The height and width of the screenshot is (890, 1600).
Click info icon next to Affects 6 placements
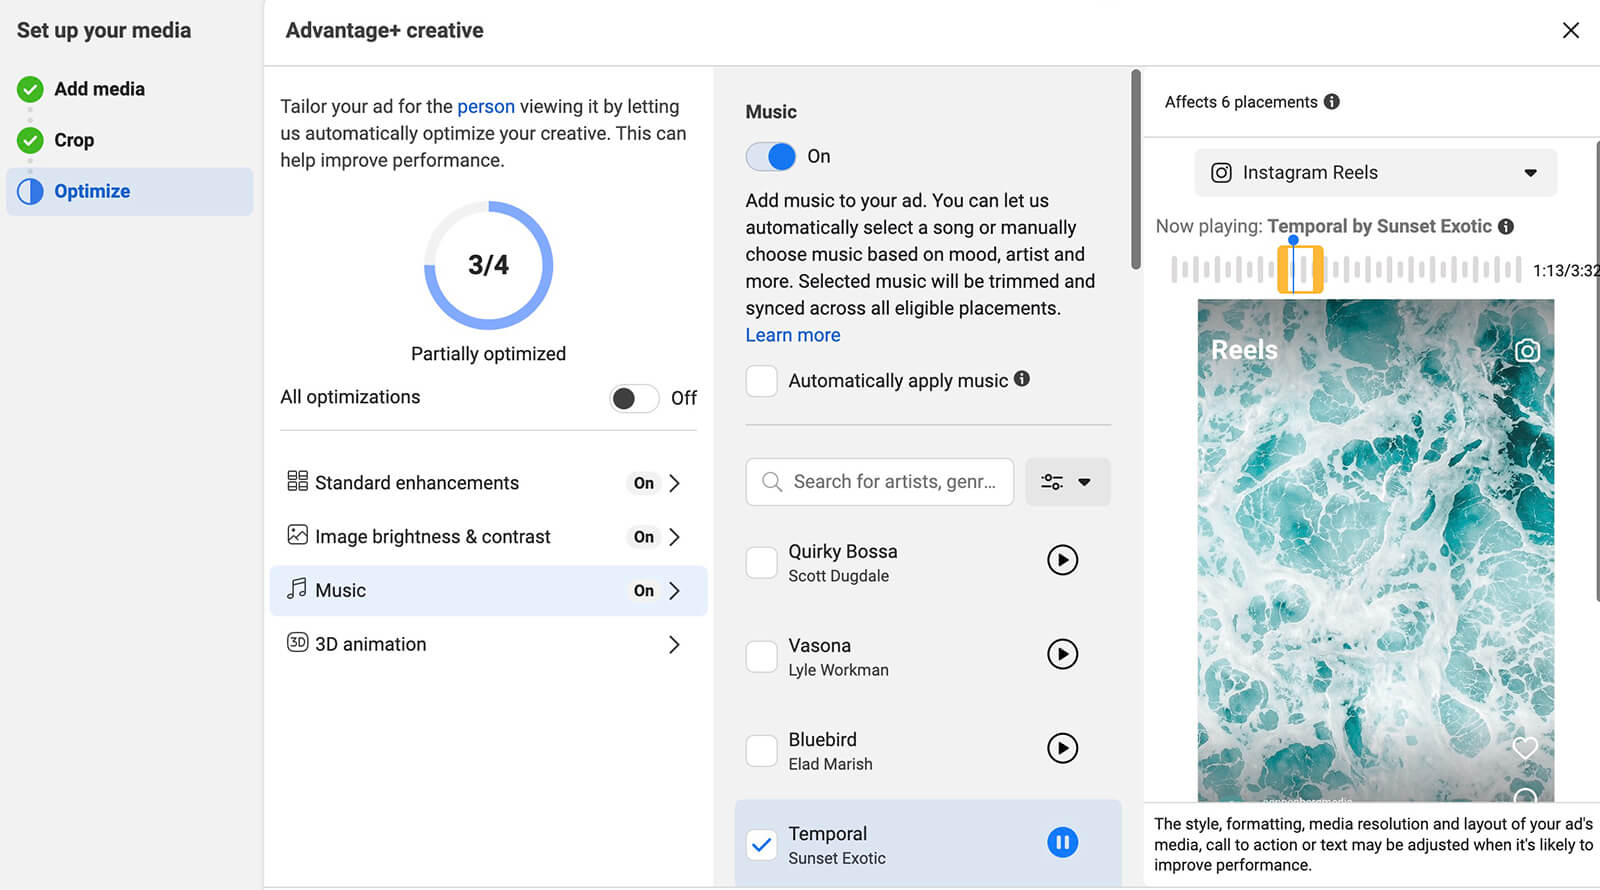1331,101
